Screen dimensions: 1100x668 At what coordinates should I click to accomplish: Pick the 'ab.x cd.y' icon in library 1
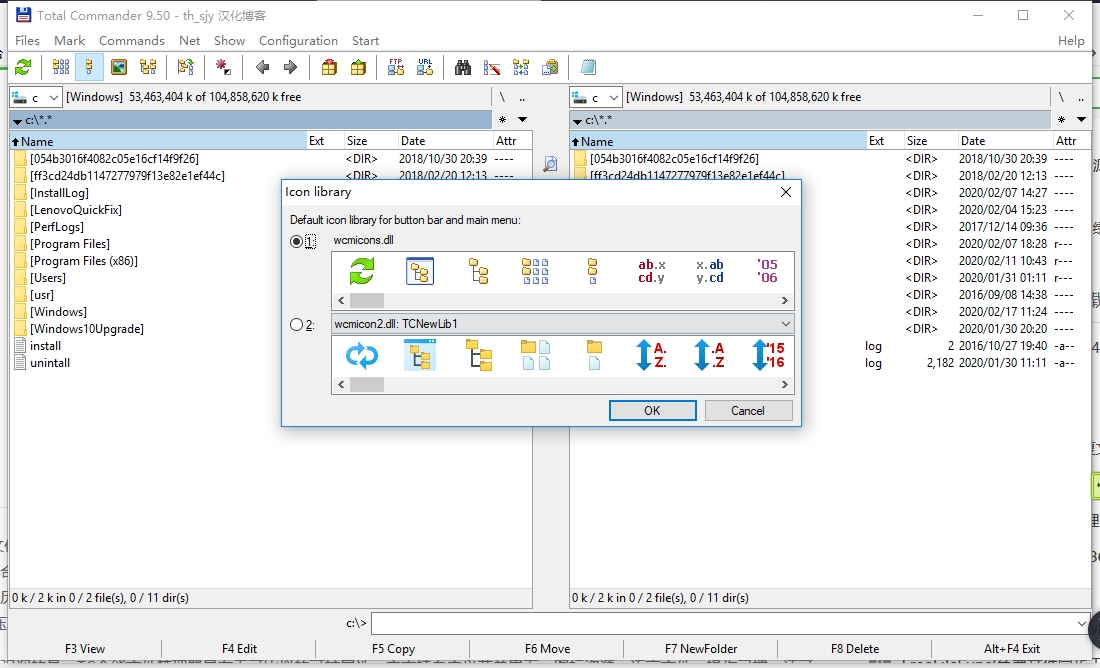tap(652, 271)
